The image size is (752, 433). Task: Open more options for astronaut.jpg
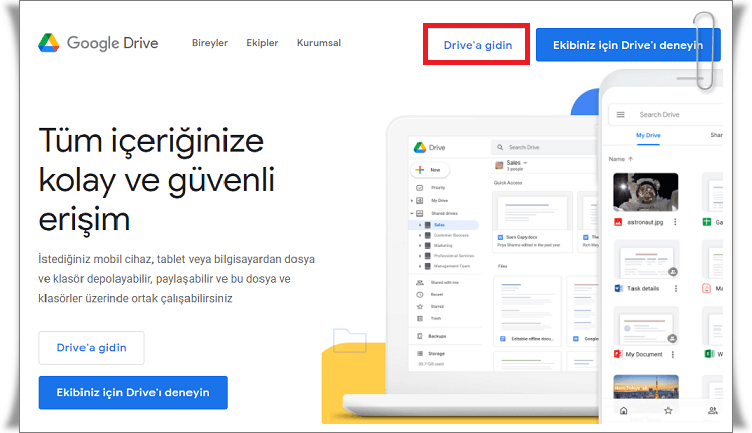[x=675, y=222]
